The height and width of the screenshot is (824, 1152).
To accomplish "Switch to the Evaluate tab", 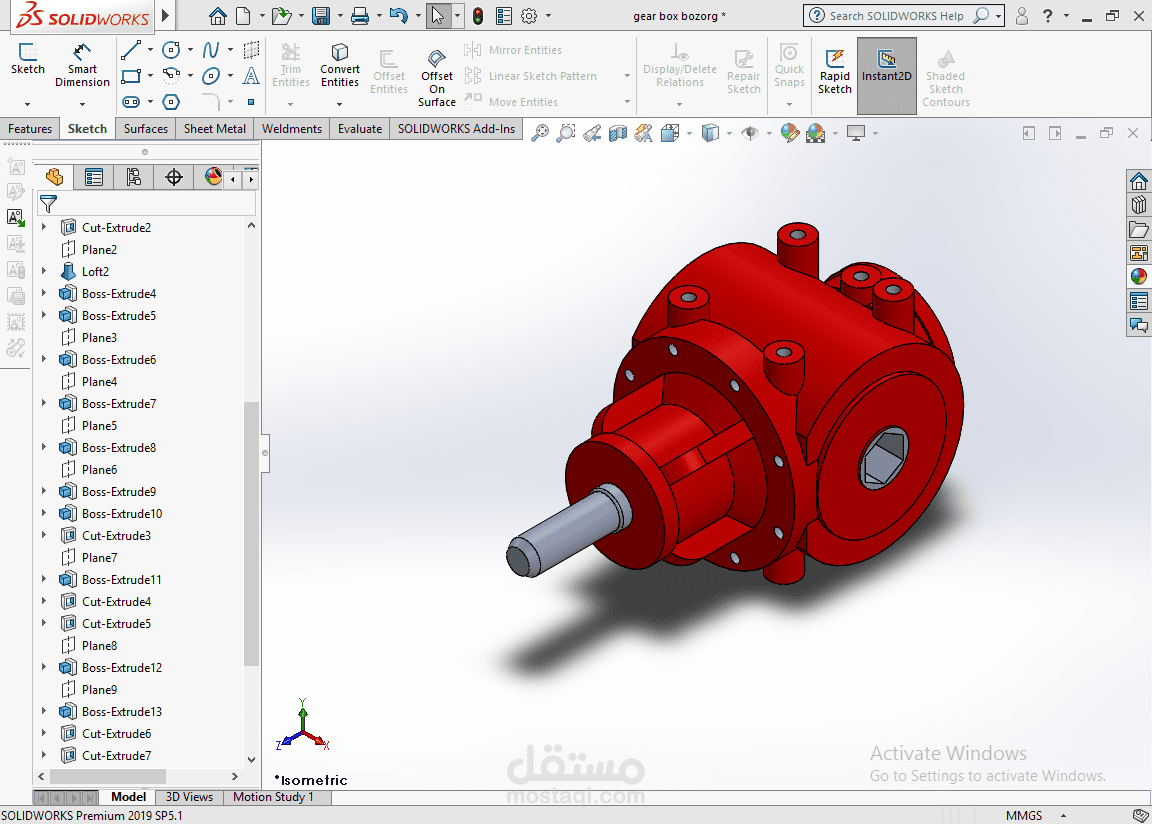I will tap(359, 129).
